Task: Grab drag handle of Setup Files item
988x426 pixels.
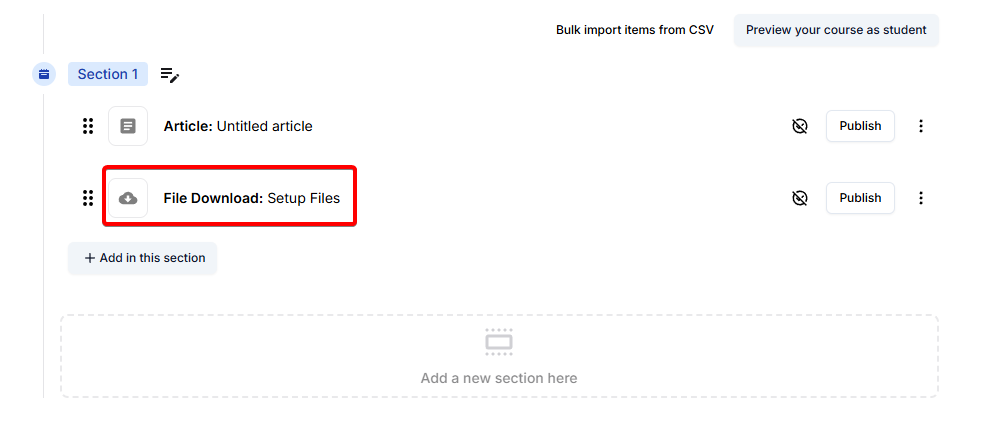Action: tap(88, 198)
